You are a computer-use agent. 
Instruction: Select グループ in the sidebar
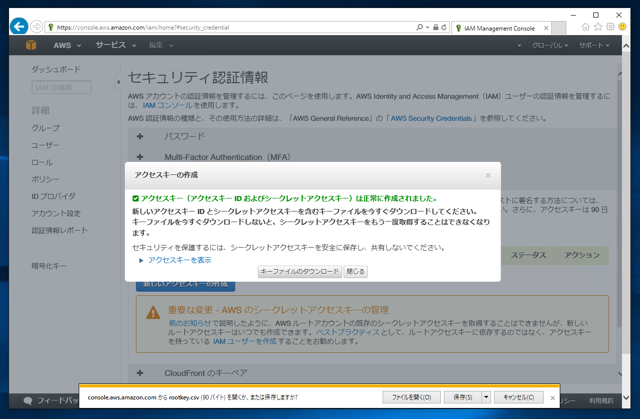tap(46, 128)
